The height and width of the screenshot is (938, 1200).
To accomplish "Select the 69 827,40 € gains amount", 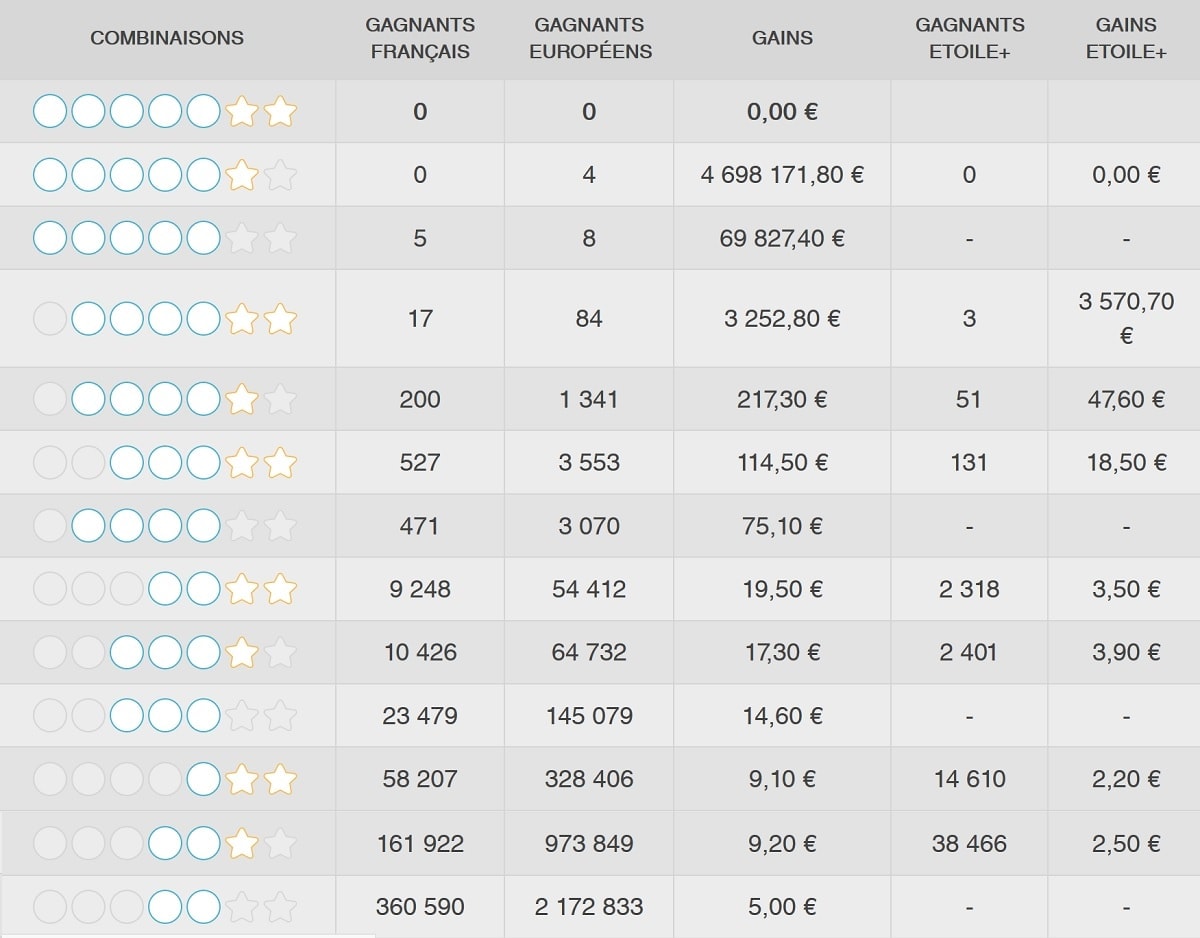I will [782, 238].
